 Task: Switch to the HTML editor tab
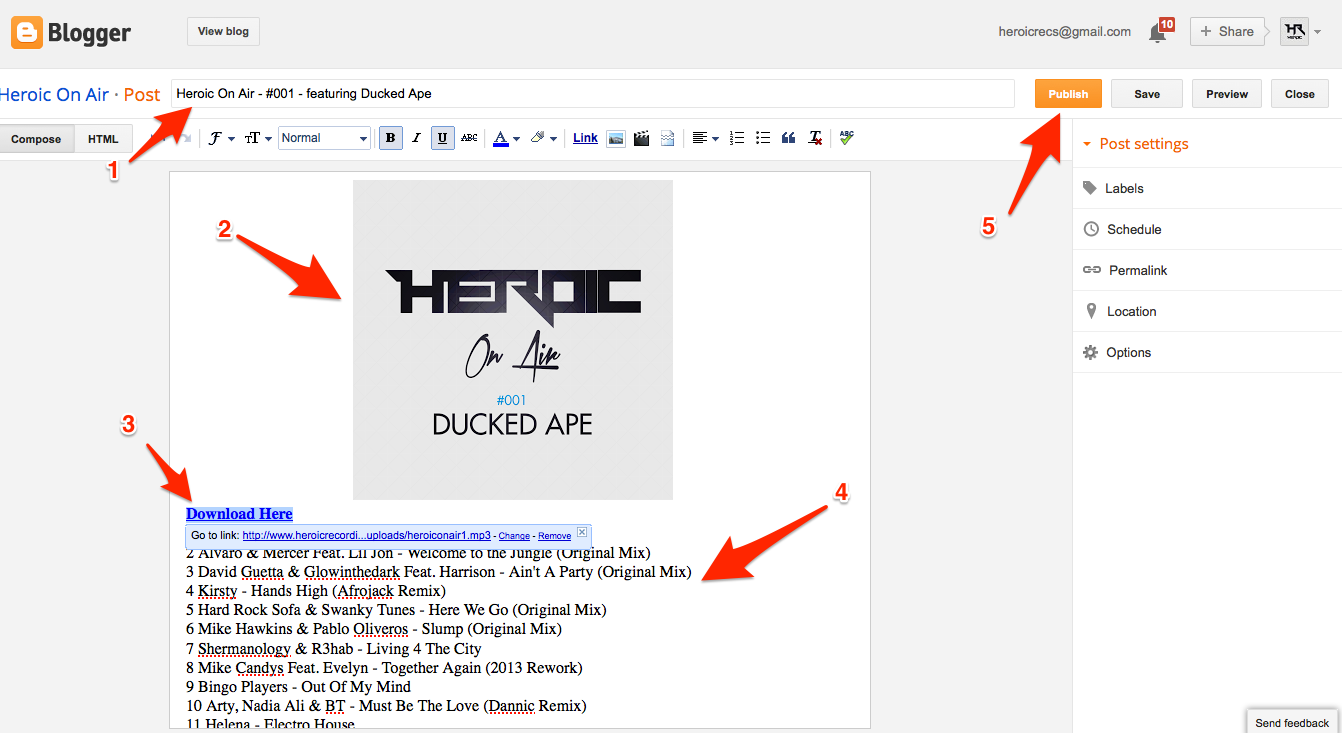click(x=103, y=139)
